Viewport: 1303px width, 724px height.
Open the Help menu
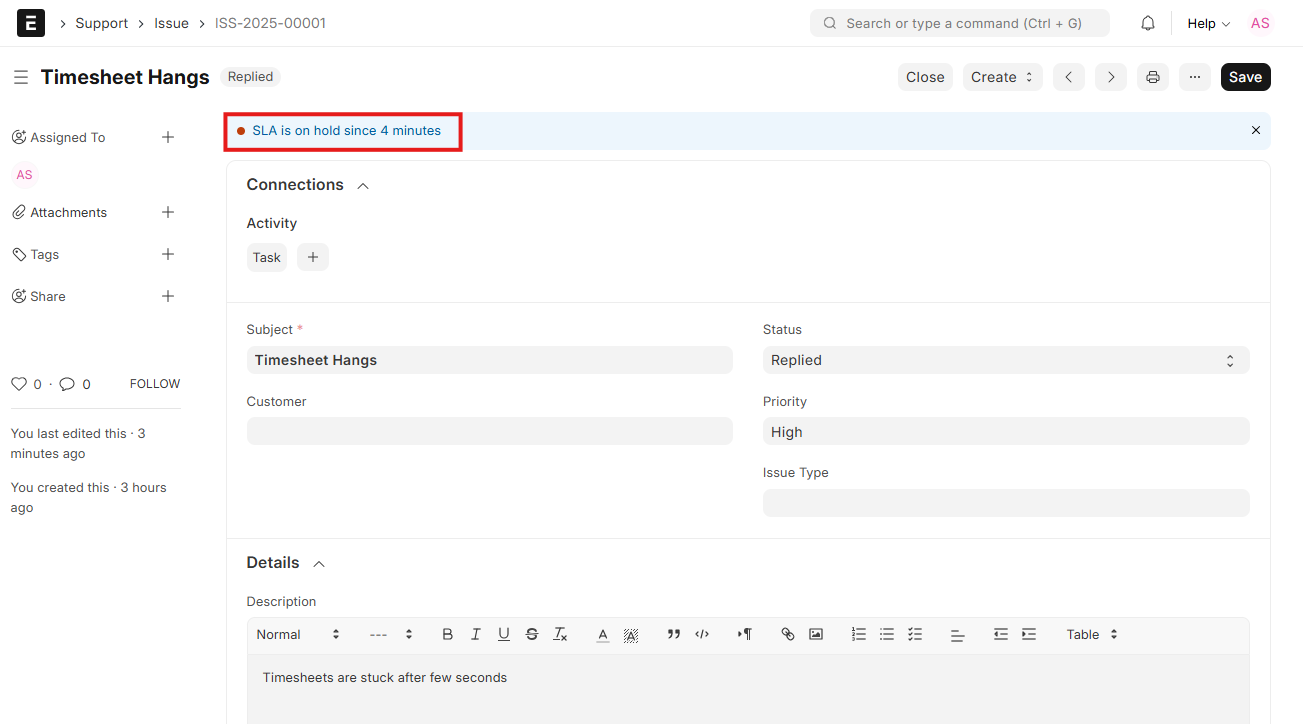pyautogui.click(x=1208, y=23)
